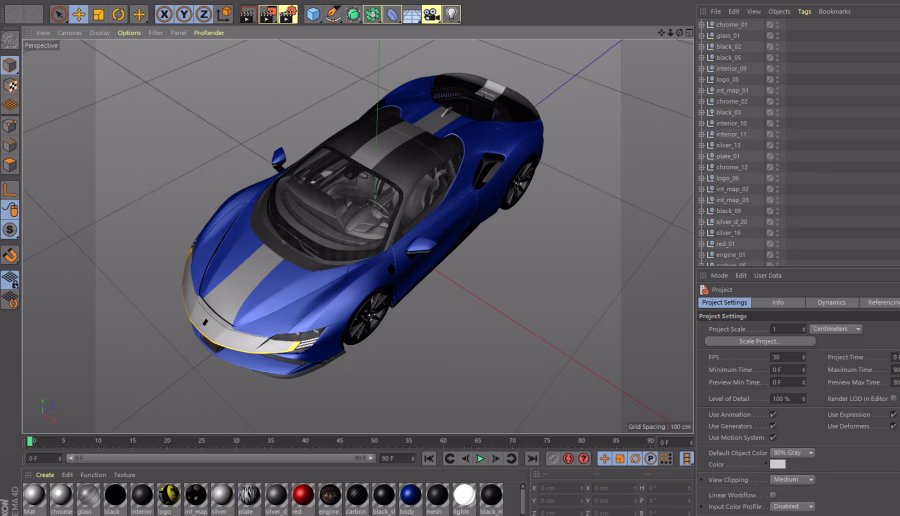Add a Floor environment object
900x516 pixels.
412,14
